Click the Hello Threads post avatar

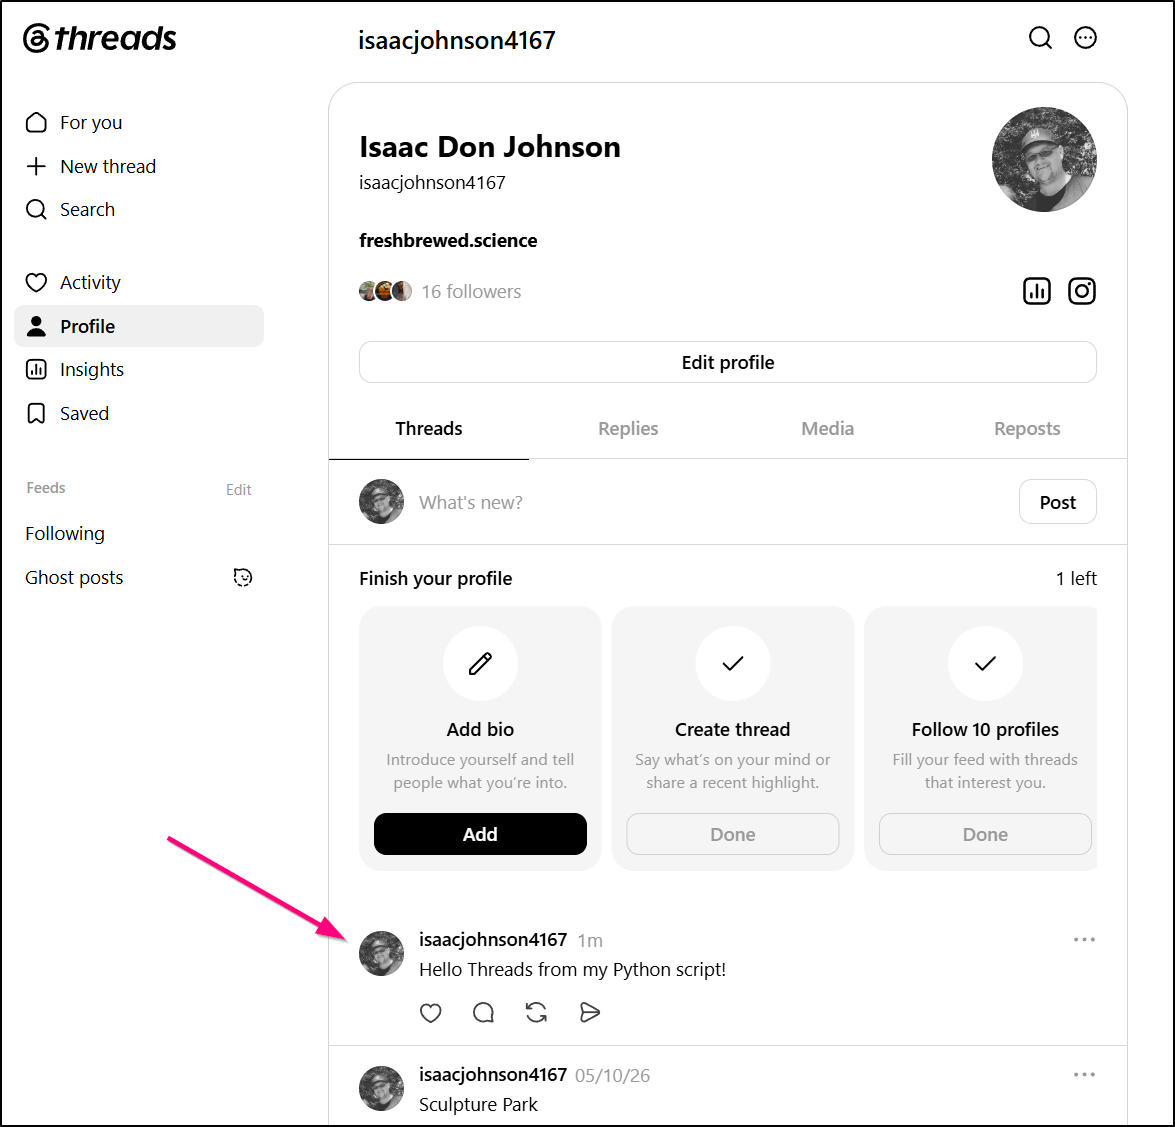pos(381,954)
